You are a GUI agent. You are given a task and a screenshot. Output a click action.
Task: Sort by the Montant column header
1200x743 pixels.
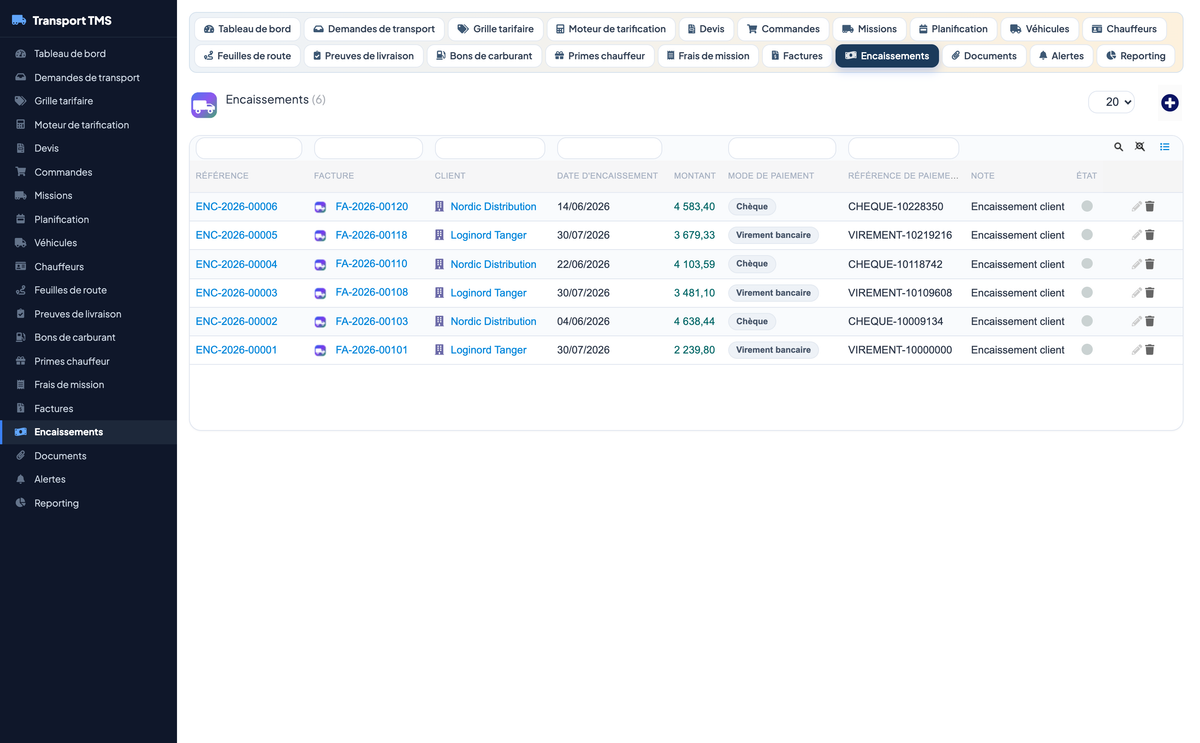695,176
